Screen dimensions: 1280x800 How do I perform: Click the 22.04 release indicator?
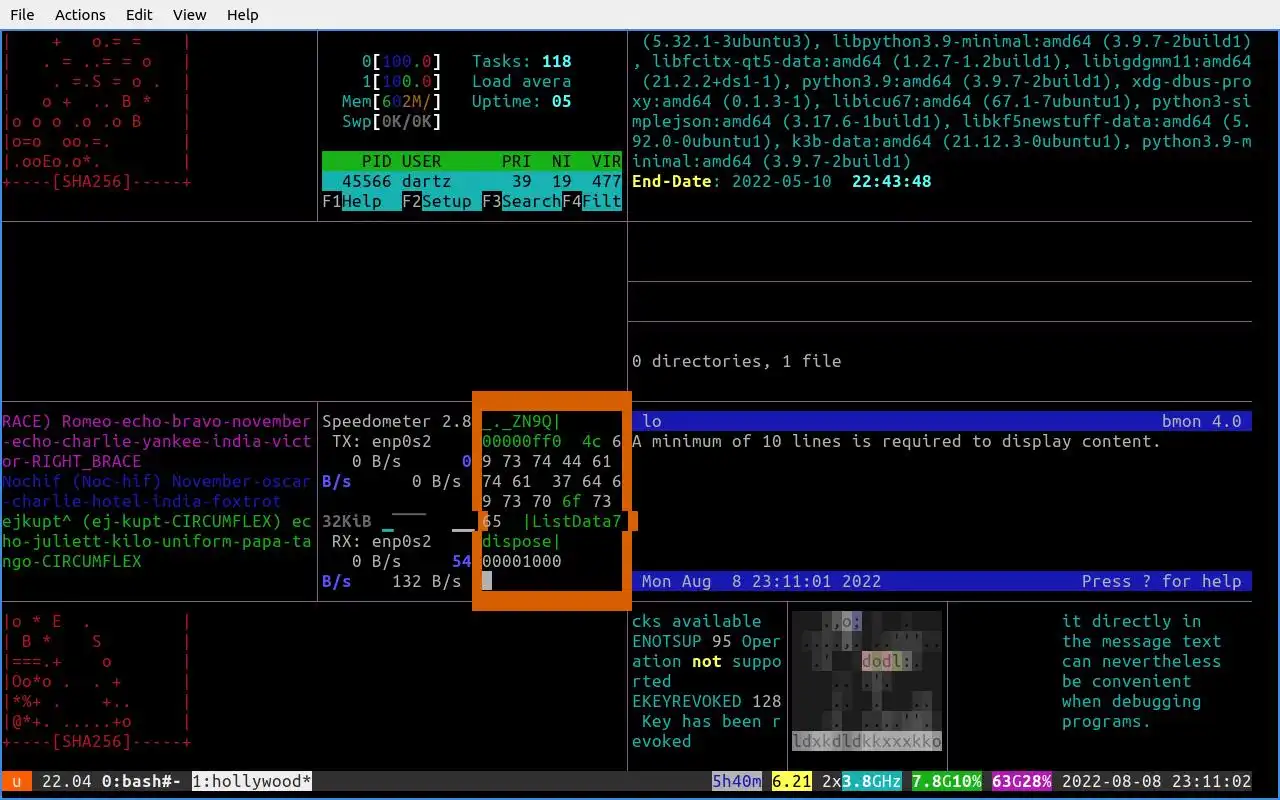click(x=67, y=781)
